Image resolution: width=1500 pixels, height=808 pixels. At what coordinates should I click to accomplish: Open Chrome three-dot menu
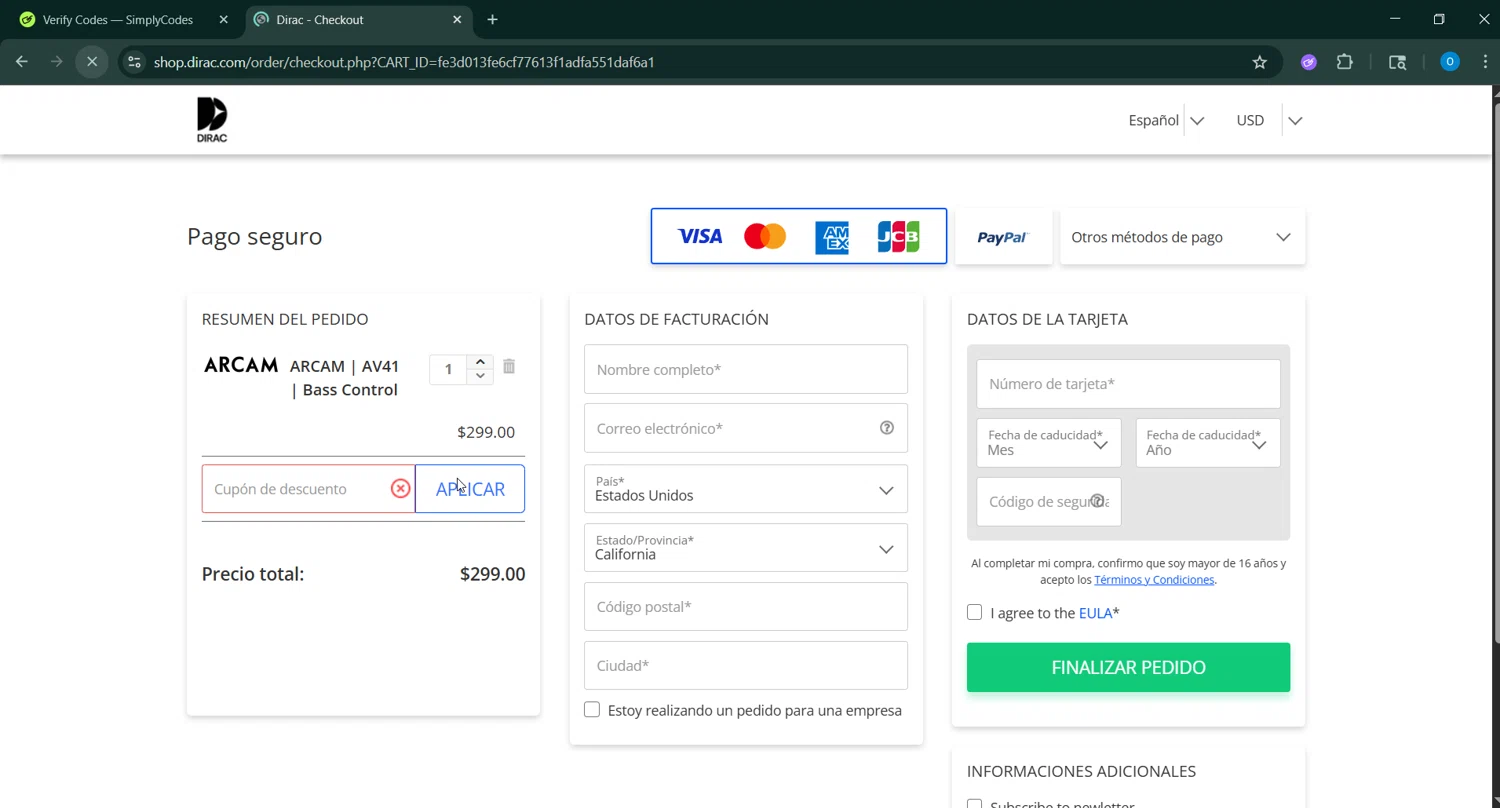1485,62
